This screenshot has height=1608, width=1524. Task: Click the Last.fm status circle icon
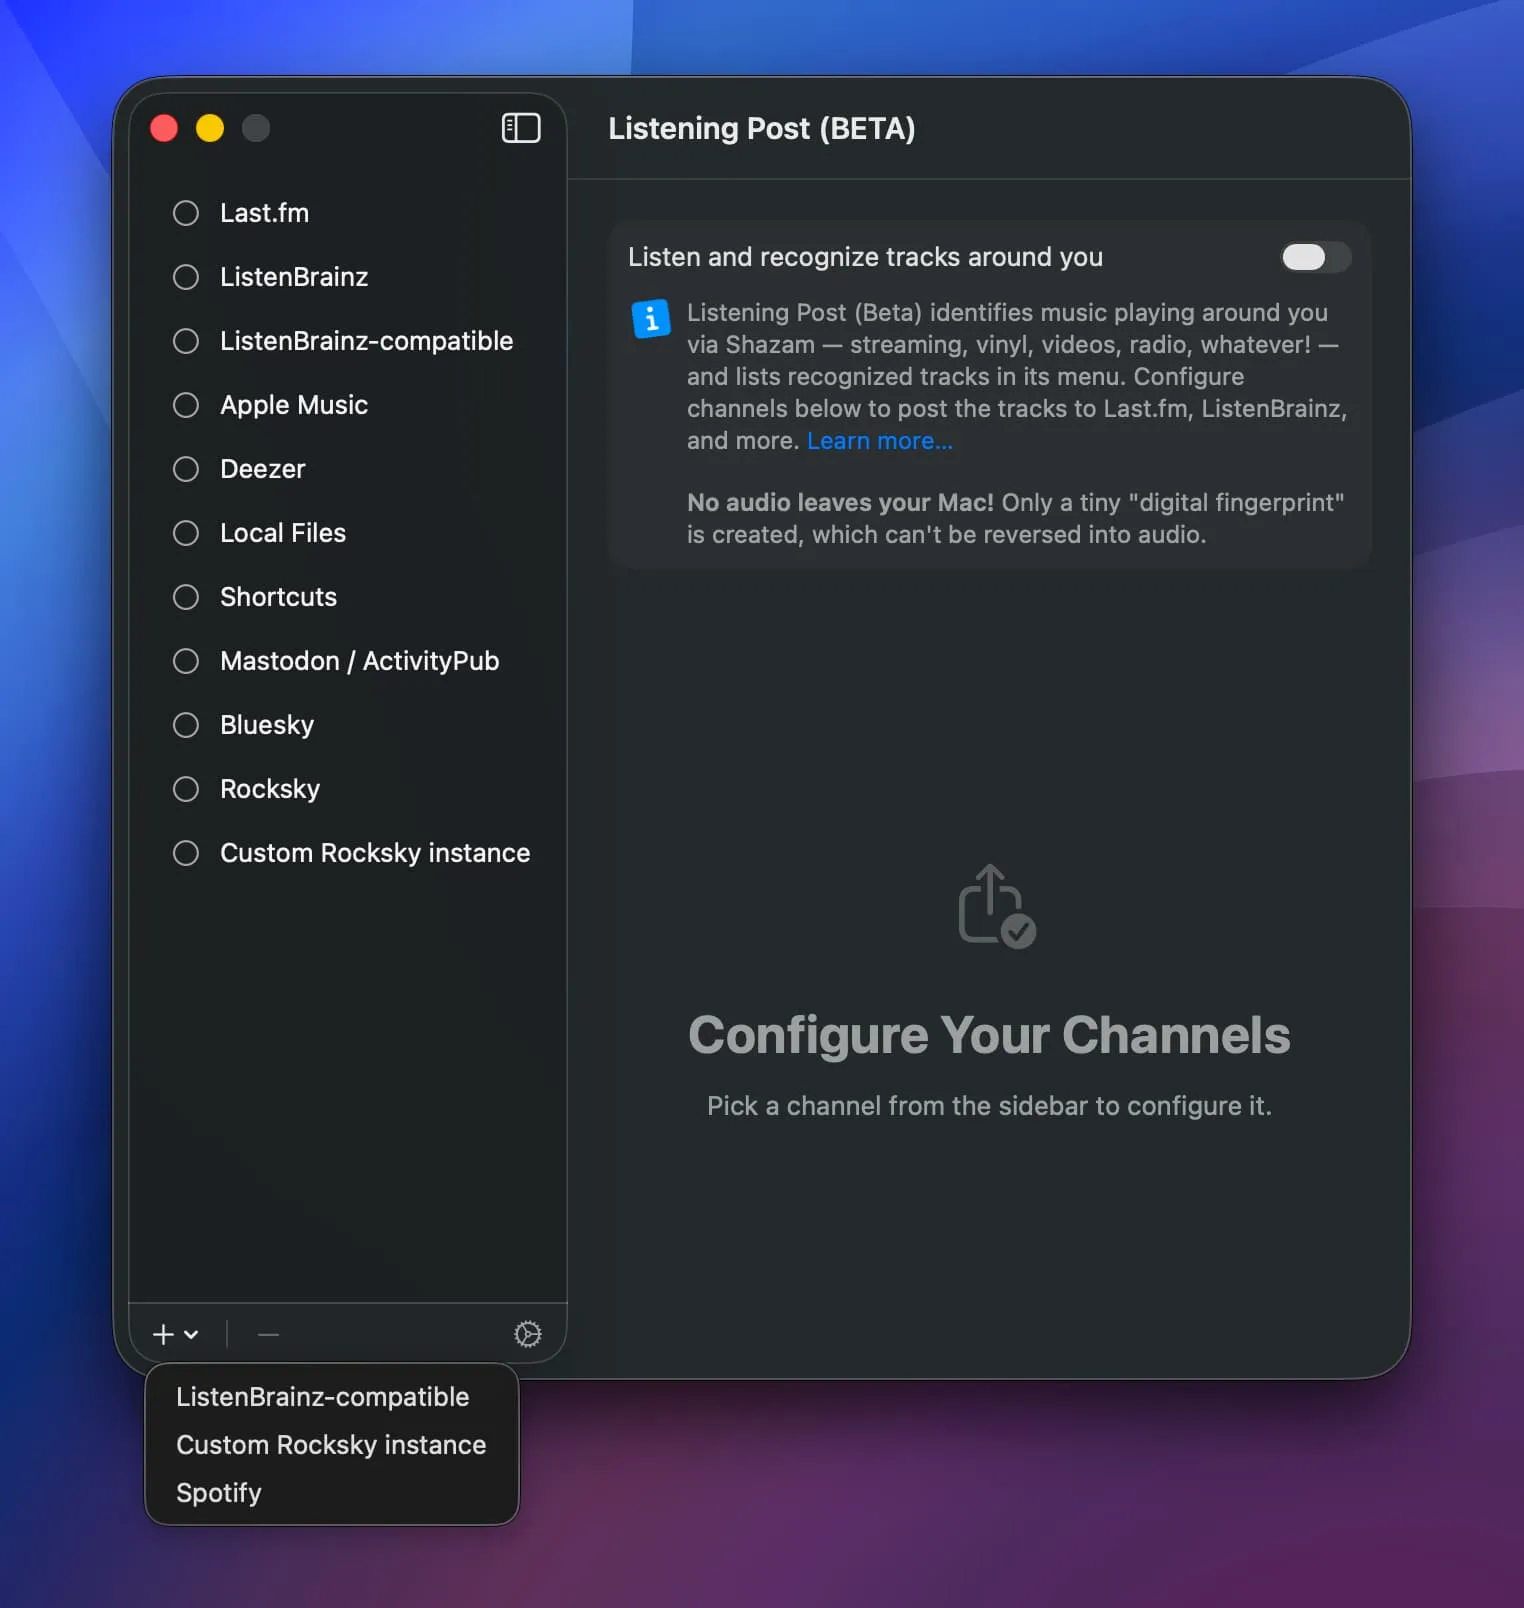[x=186, y=213]
